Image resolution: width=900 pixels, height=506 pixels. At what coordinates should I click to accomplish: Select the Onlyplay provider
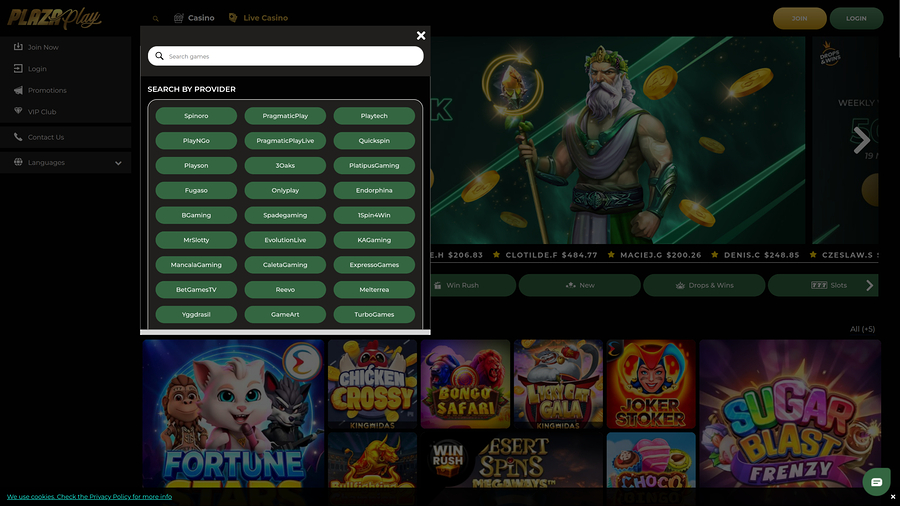[285, 190]
